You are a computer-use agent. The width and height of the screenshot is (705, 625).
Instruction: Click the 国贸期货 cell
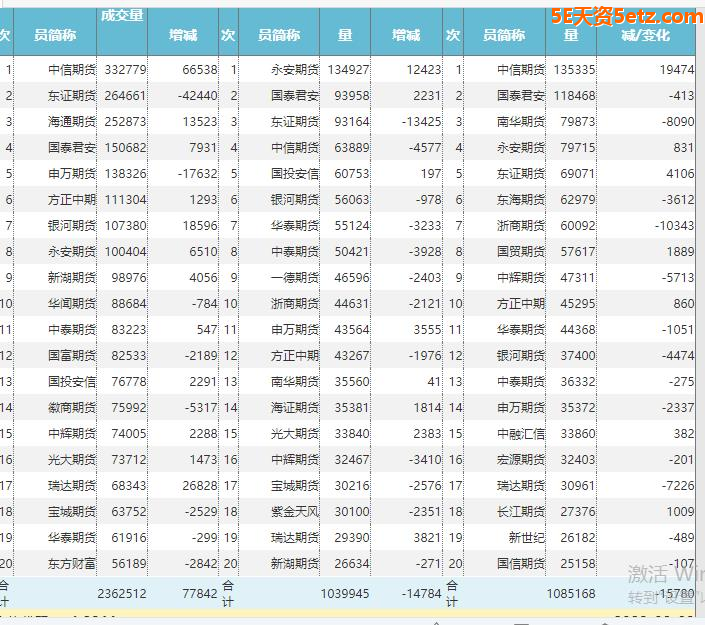click(x=521, y=252)
